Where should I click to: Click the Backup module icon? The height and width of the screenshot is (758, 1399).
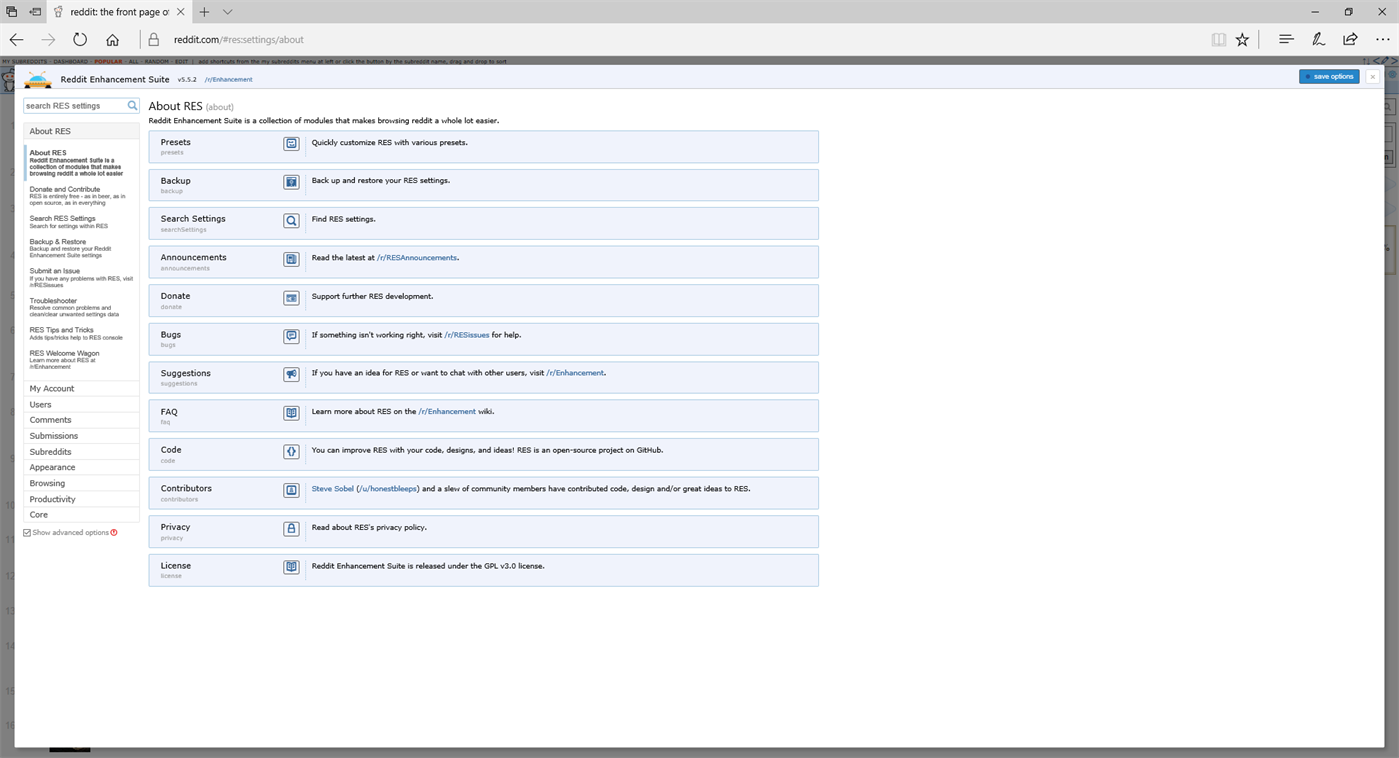pyautogui.click(x=291, y=182)
